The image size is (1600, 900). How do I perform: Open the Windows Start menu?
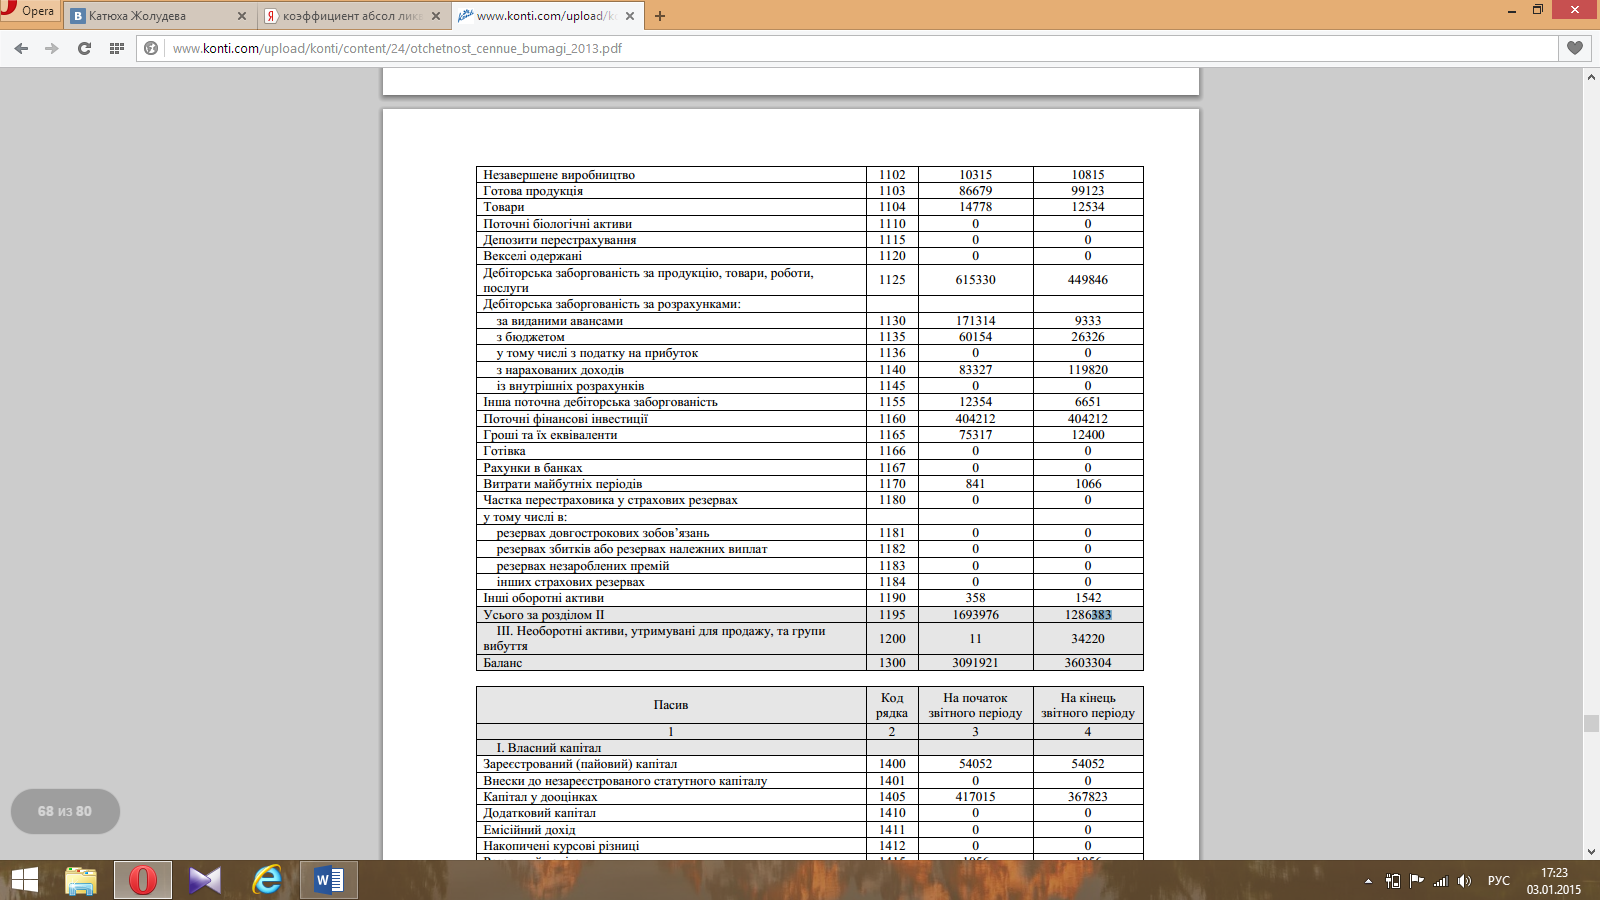24,880
